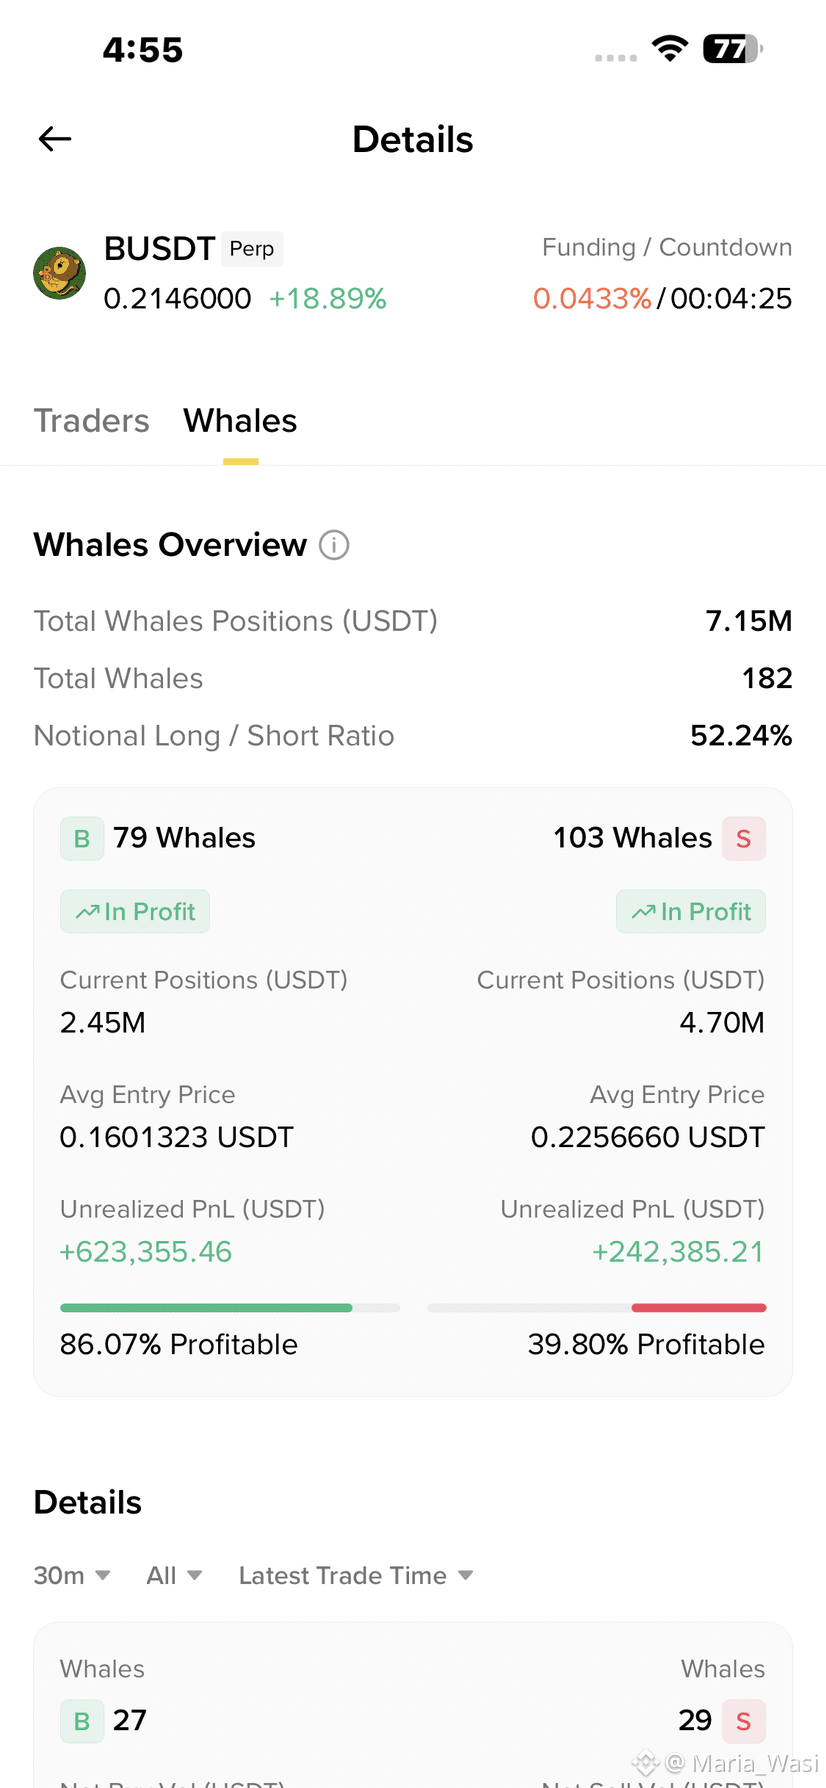This screenshot has height=1788, width=826.
Task: Open the Whales Overview info icon
Action: (334, 545)
